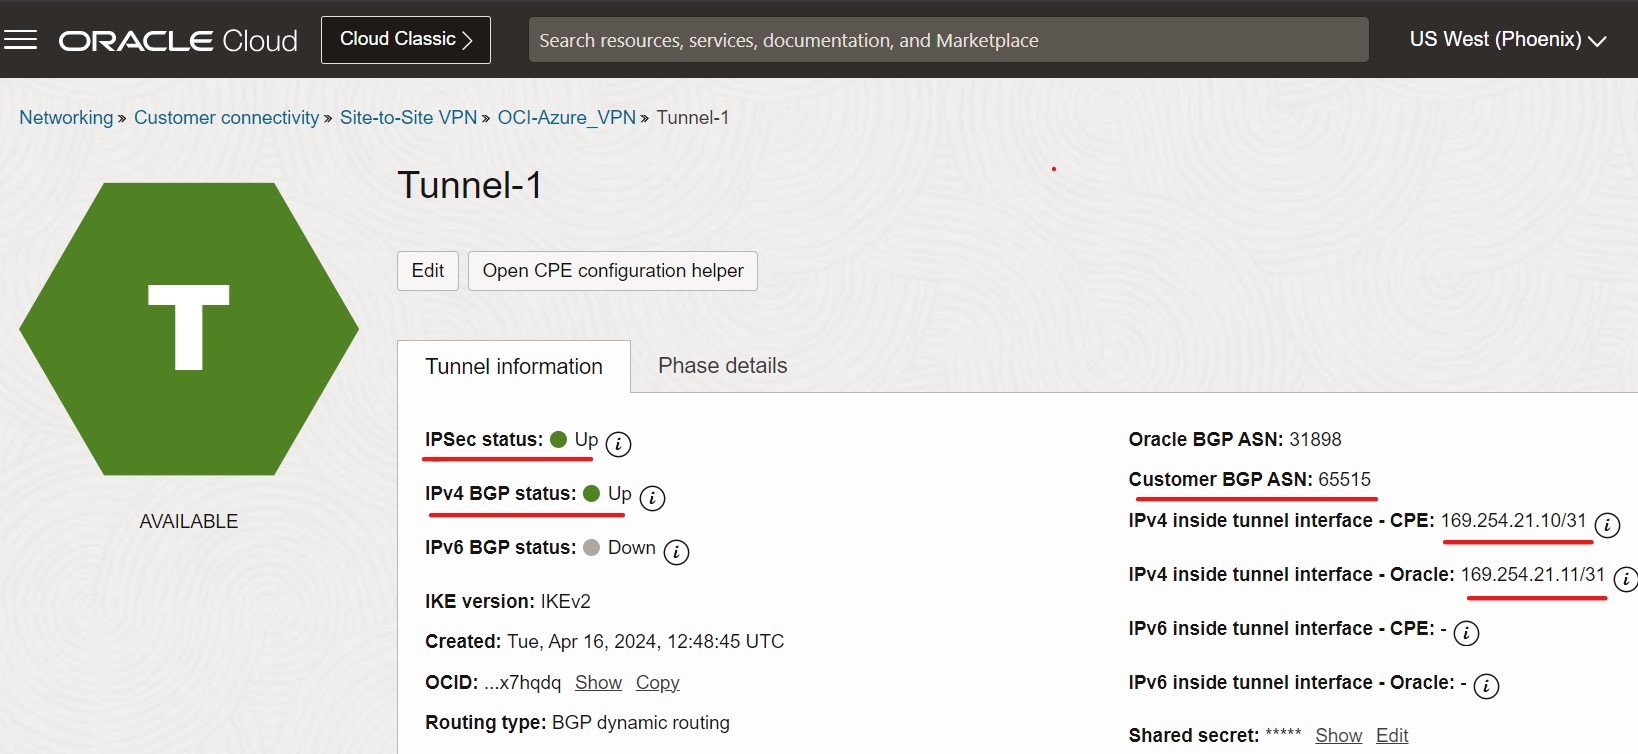Expand the US West (Phoenix) region dropdown
Screen dimensions: 1638x754
pos(1507,40)
